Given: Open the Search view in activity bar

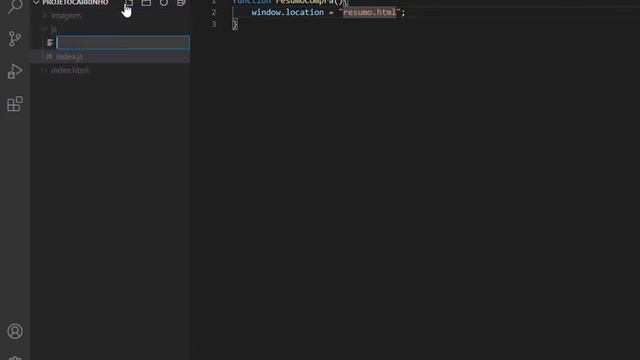Looking at the screenshot, I should pos(15,6).
